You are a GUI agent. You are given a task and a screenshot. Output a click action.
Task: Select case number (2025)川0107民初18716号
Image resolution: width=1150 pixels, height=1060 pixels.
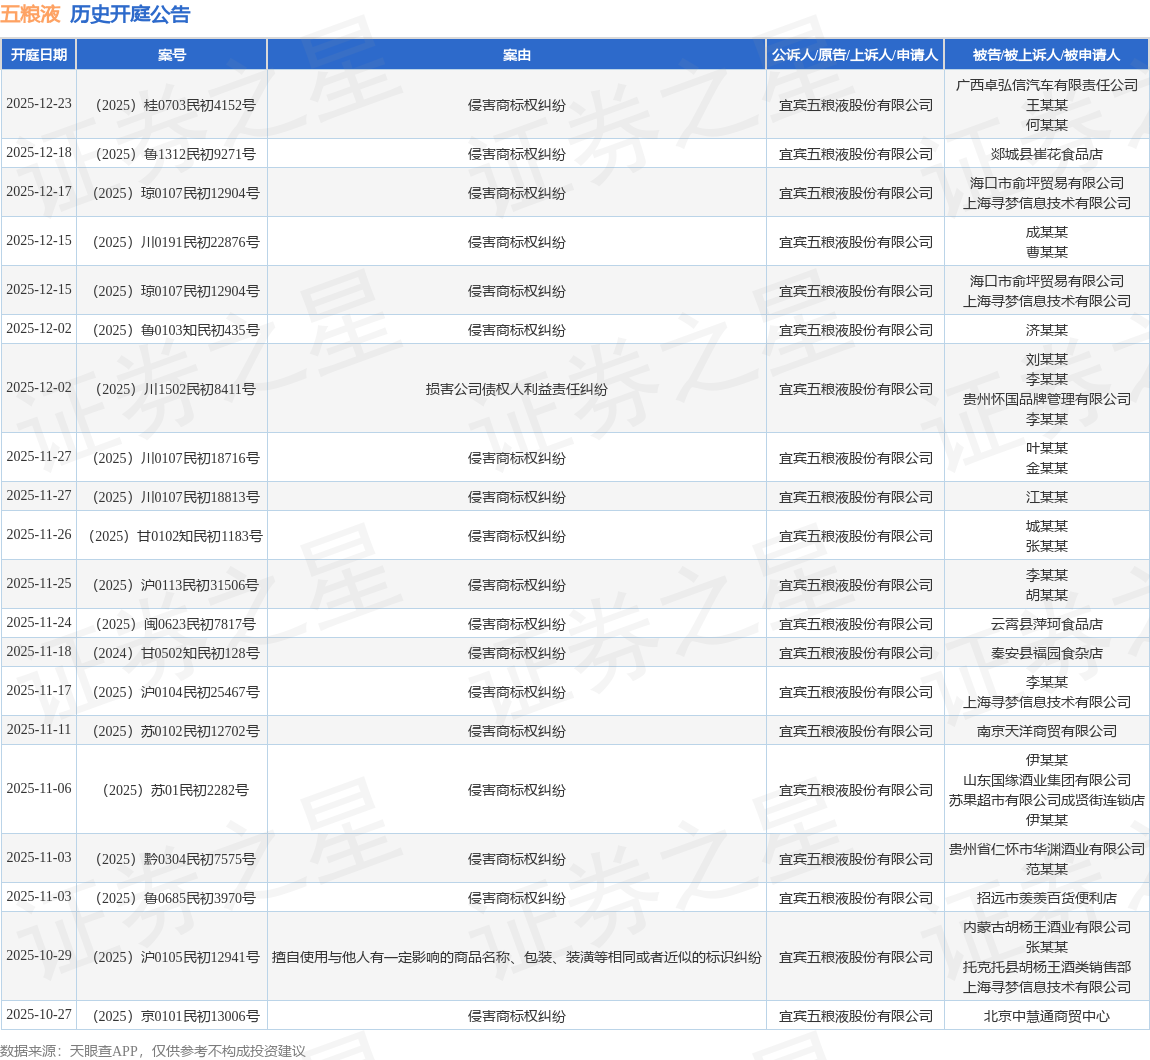(172, 458)
